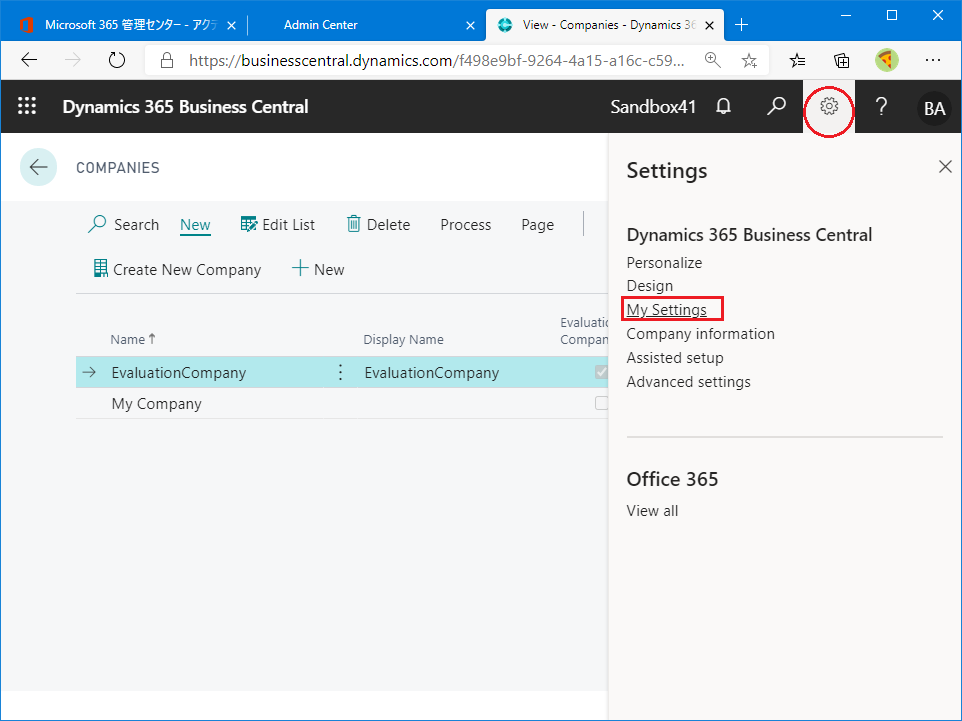962x721 pixels.
Task: Close the Admin Center tab
Action: (x=470, y=25)
